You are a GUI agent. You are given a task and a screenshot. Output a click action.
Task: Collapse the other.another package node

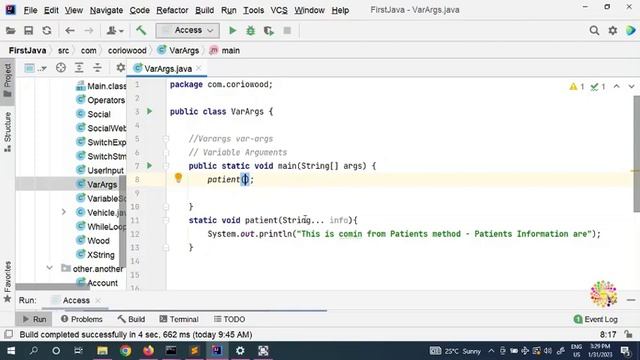tap(49, 268)
